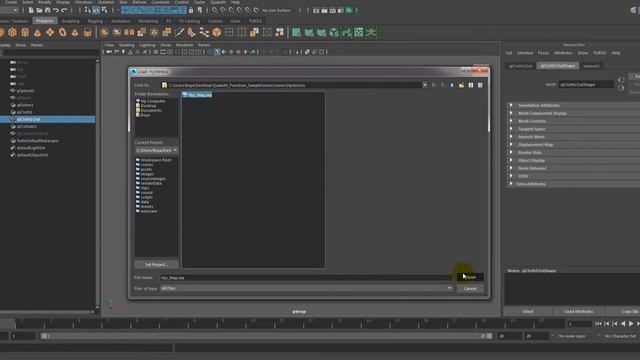Click the first green Qualoth shelf icon

pos(297,32)
